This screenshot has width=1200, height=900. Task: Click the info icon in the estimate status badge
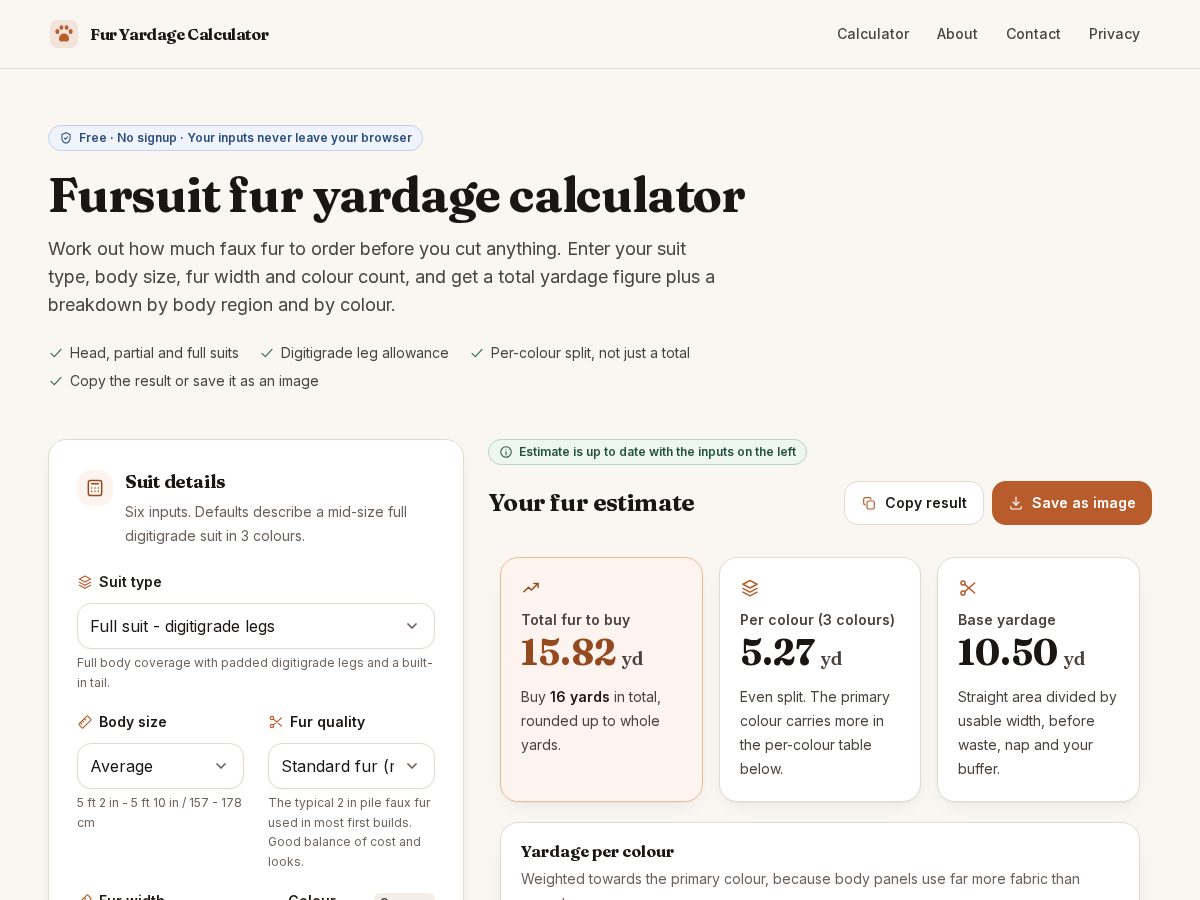coord(506,452)
